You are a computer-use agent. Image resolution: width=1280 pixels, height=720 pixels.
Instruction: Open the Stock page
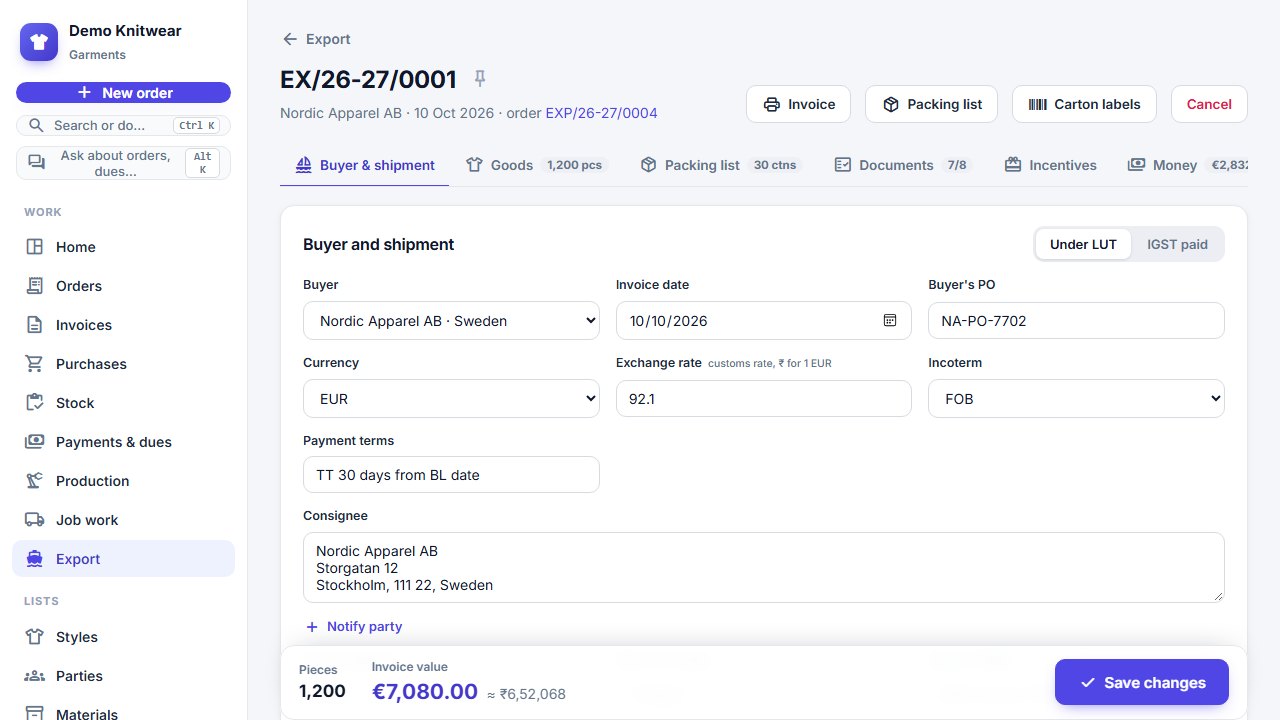(x=123, y=403)
